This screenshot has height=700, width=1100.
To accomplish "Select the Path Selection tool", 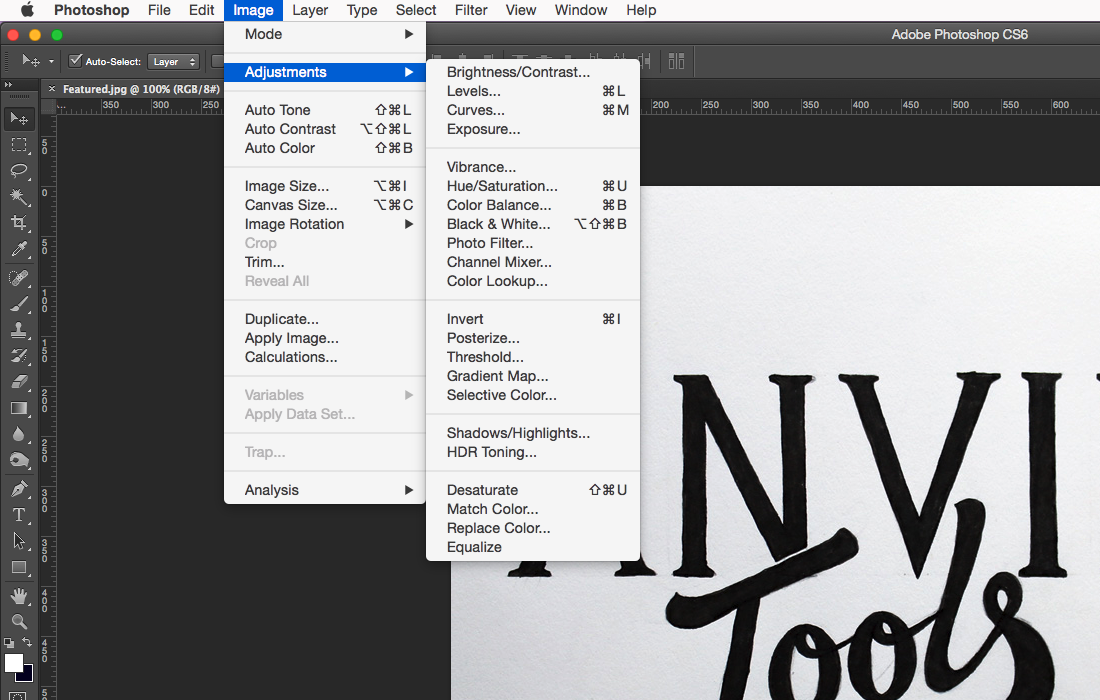I will click(19, 541).
